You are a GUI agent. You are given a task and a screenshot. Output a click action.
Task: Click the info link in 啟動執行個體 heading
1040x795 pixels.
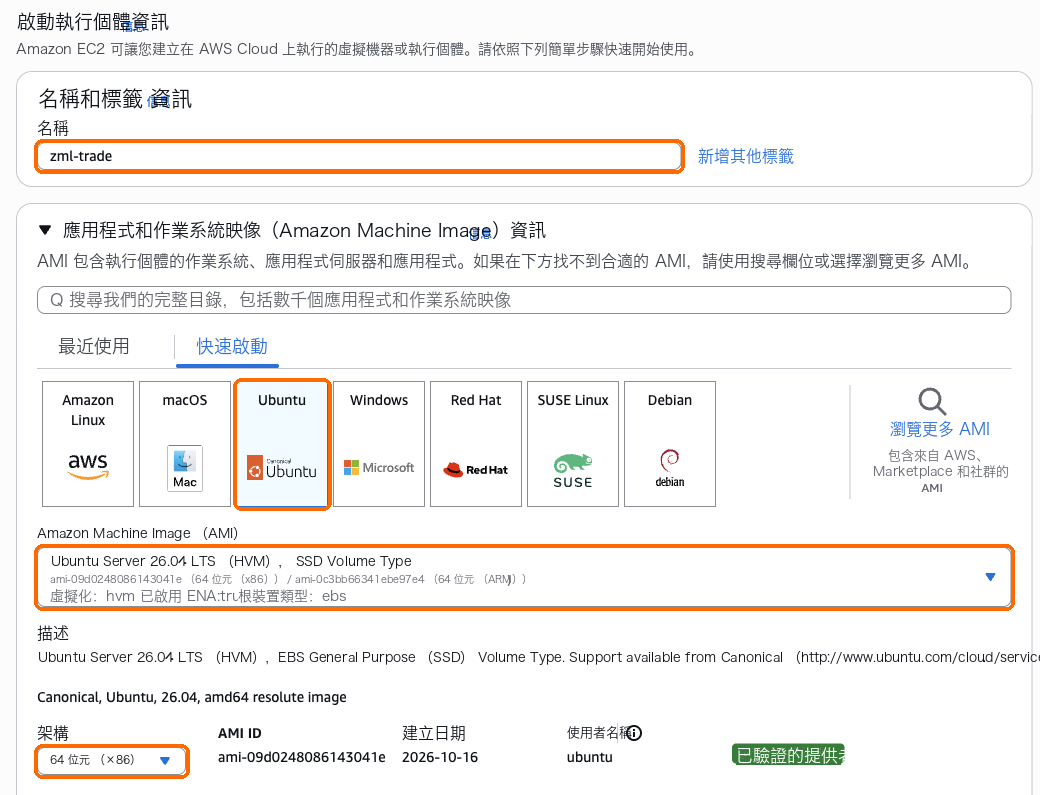point(133,26)
